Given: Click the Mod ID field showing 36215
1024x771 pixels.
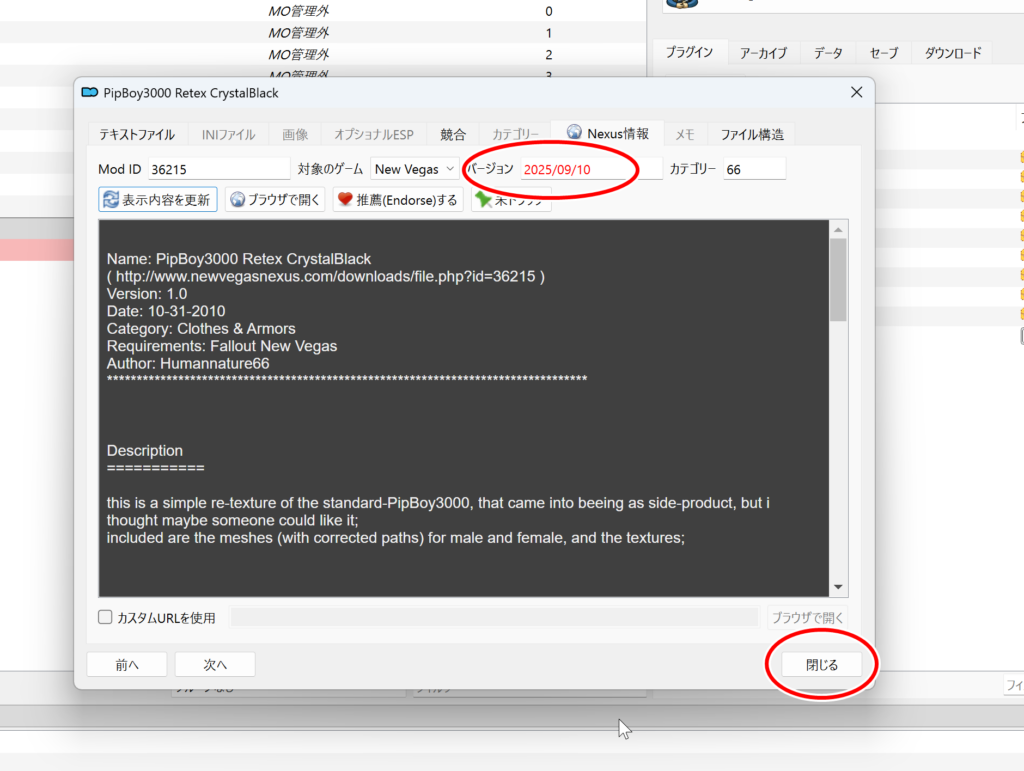Looking at the screenshot, I should point(218,169).
